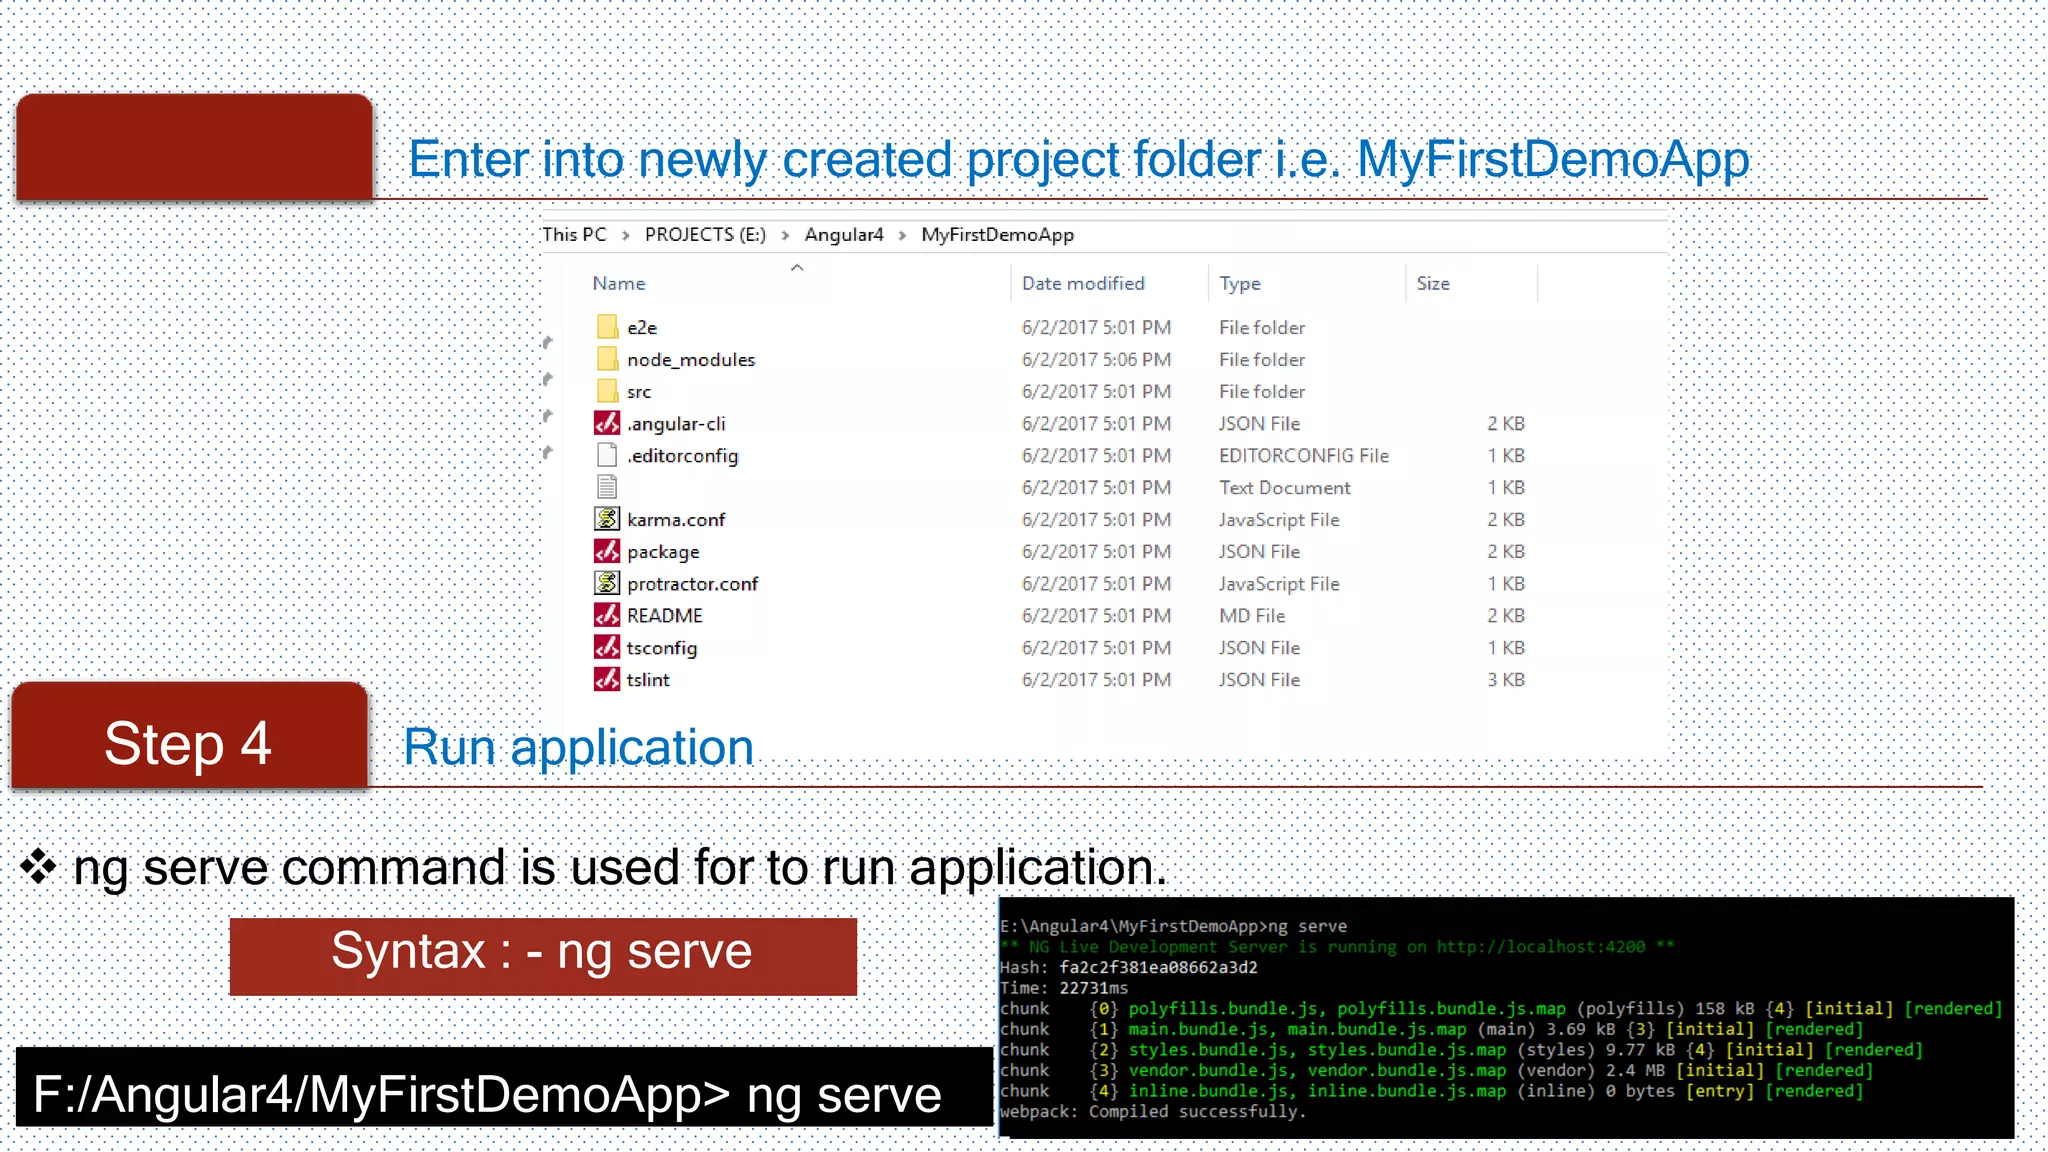This screenshot has width=2048, height=1152.
Task: Select the .editorconfig file name
Action: tap(682, 455)
